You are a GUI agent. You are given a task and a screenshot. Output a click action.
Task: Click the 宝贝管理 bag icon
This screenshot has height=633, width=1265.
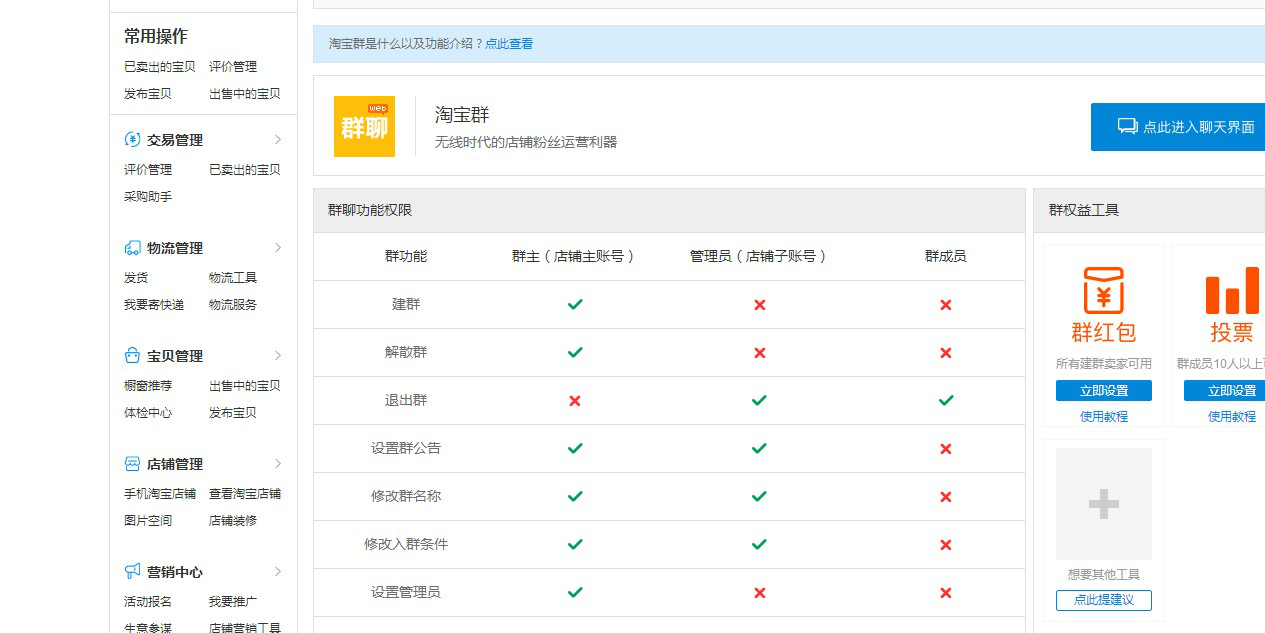(x=132, y=356)
